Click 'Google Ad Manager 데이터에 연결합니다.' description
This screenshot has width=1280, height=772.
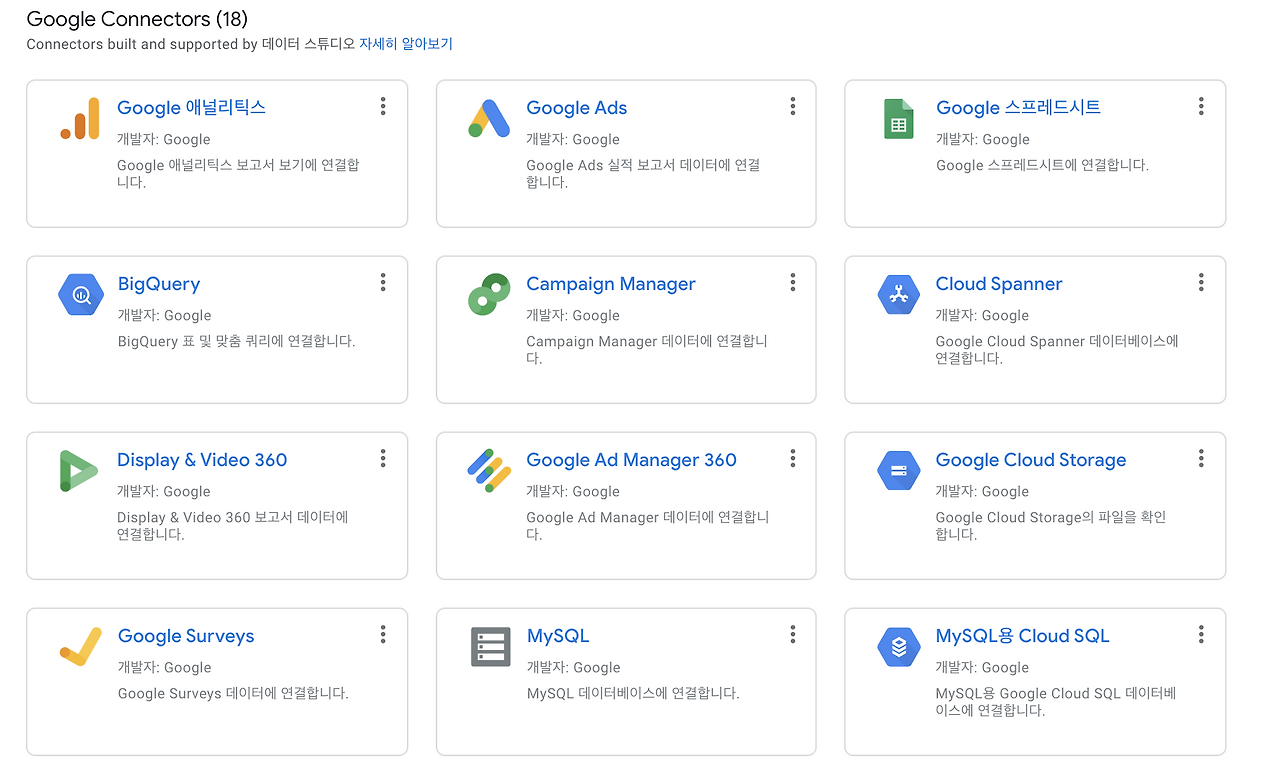pyautogui.click(x=648, y=526)
